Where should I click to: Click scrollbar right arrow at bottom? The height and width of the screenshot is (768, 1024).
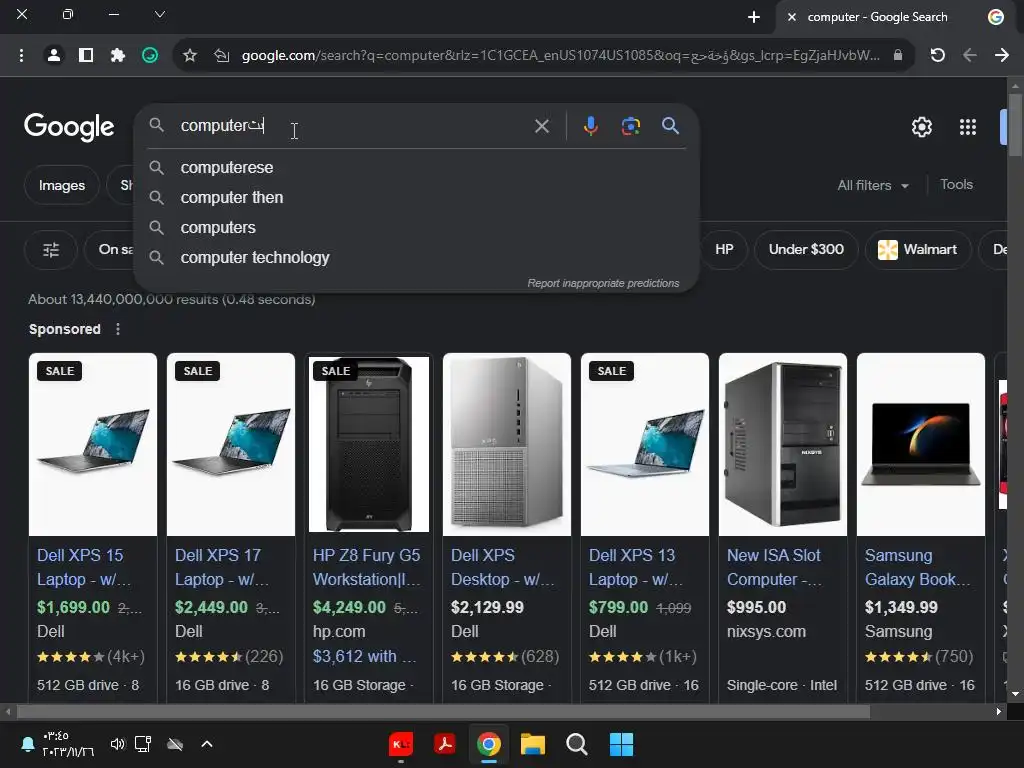point(999,712)
